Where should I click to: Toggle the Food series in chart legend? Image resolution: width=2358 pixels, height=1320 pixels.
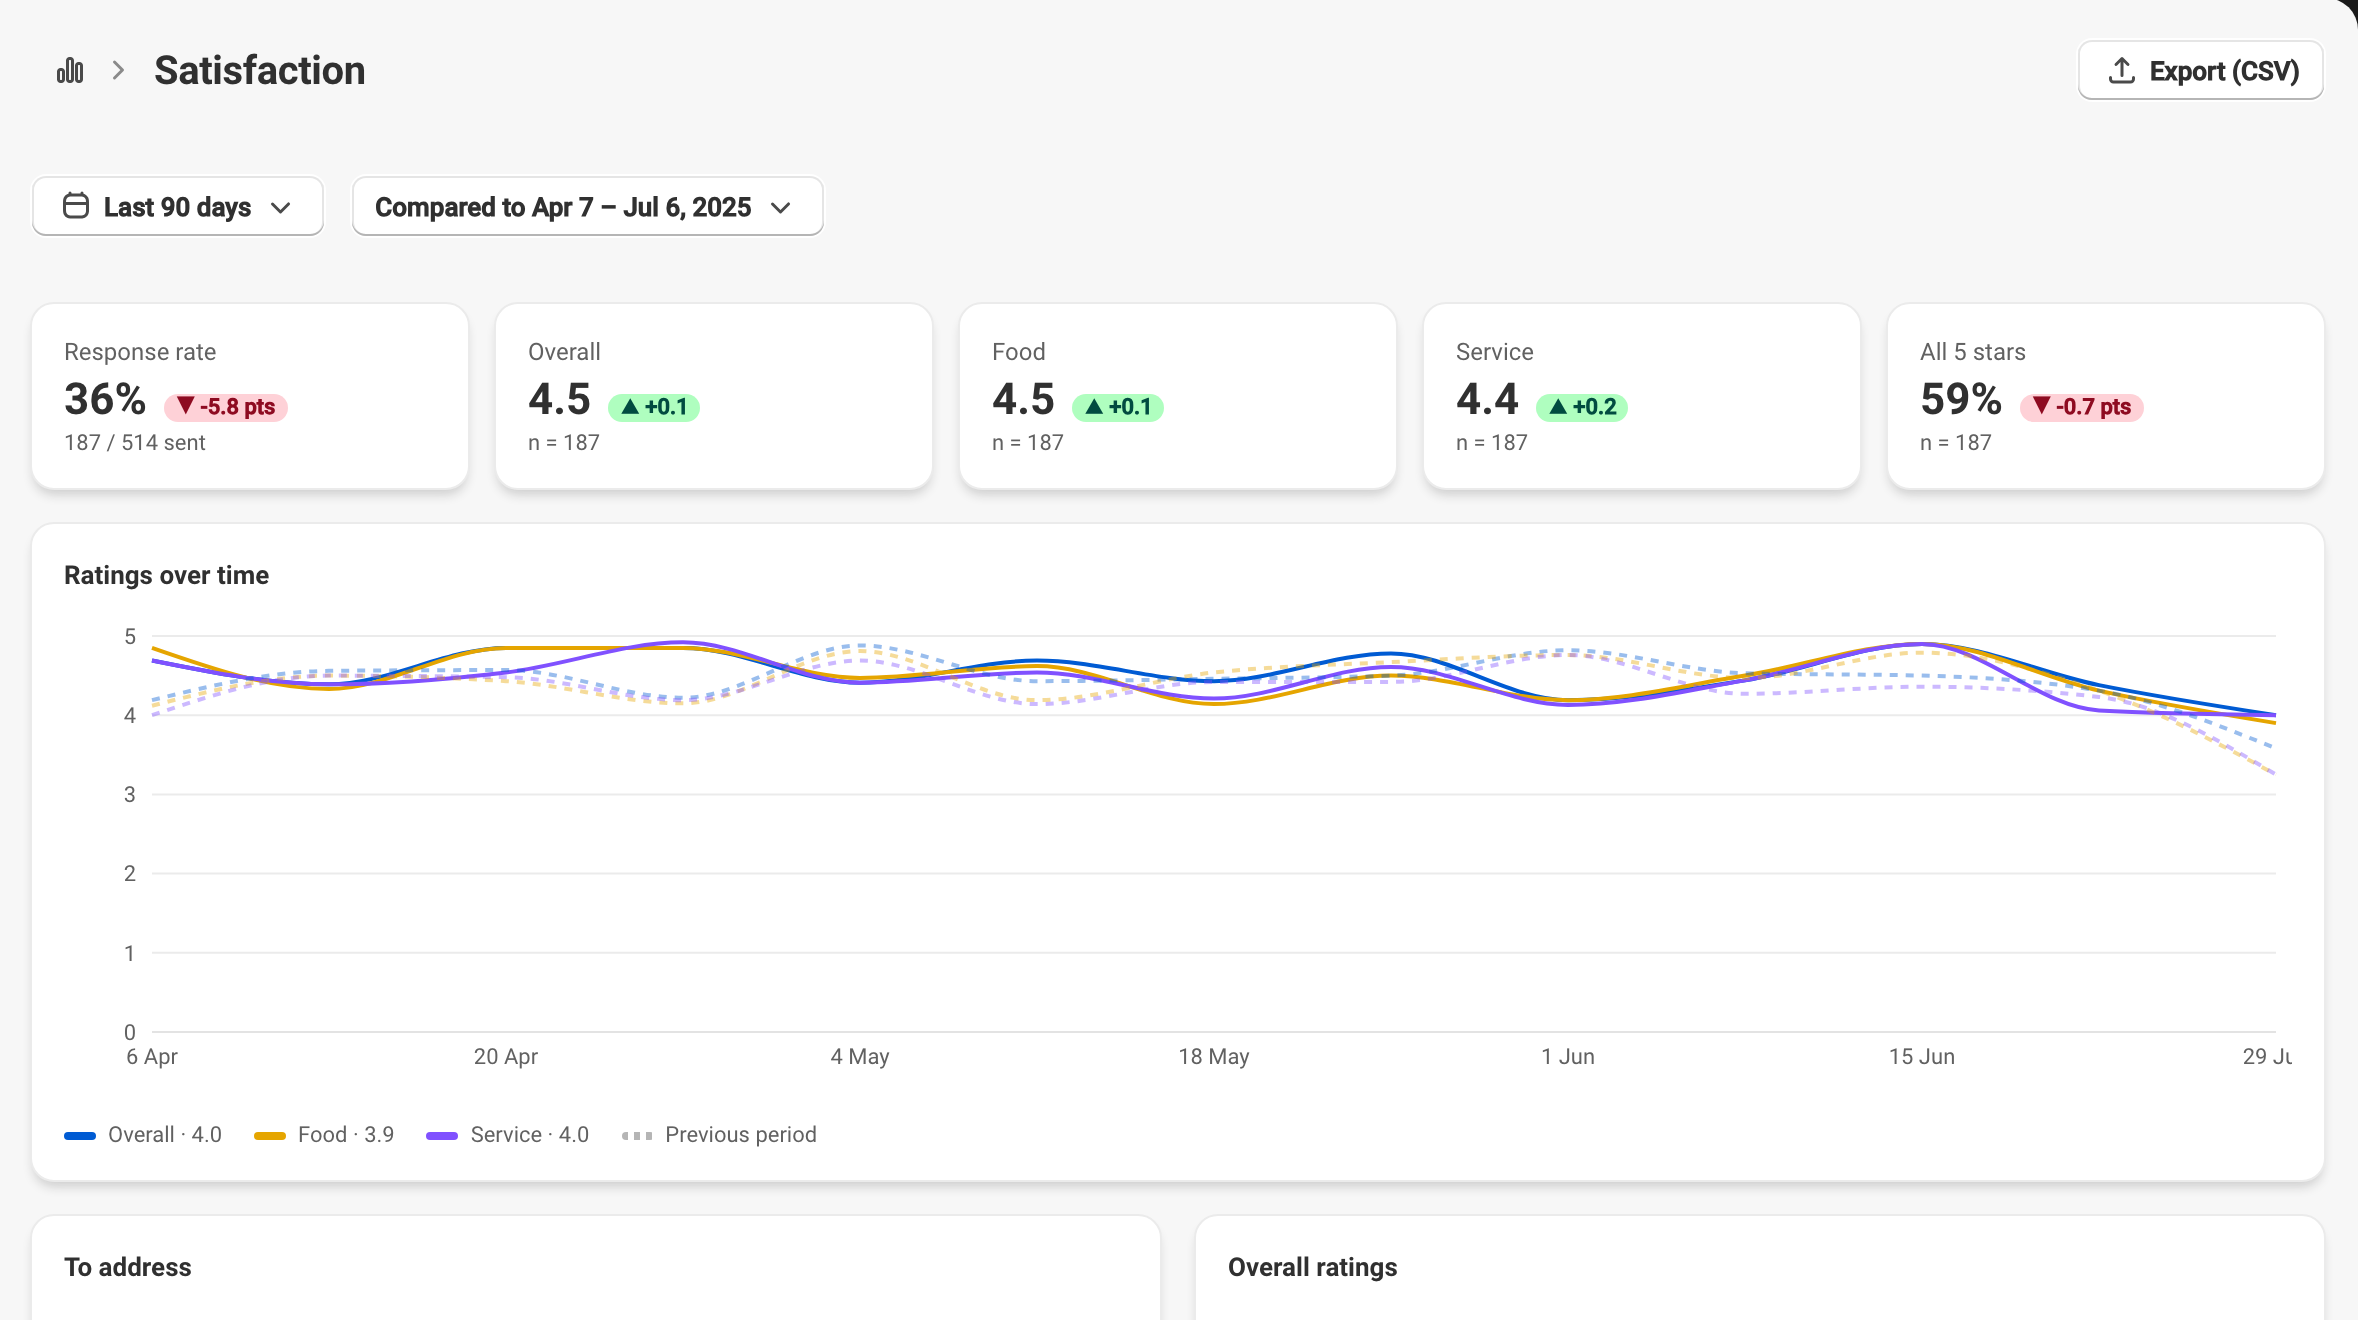coord(324,1135)
